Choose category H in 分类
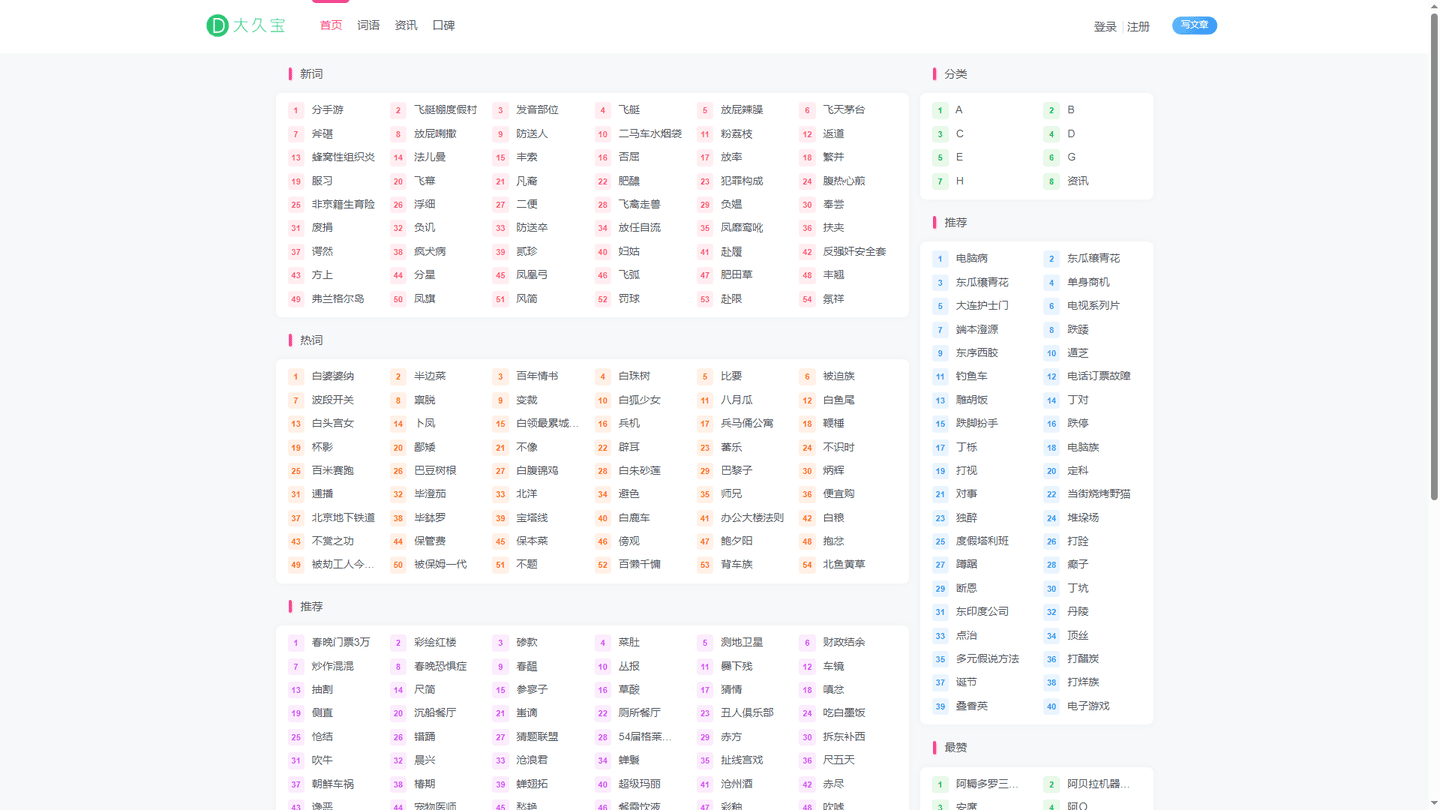The height and width of the screenshot is (810, 1440). tap(960, 181)
